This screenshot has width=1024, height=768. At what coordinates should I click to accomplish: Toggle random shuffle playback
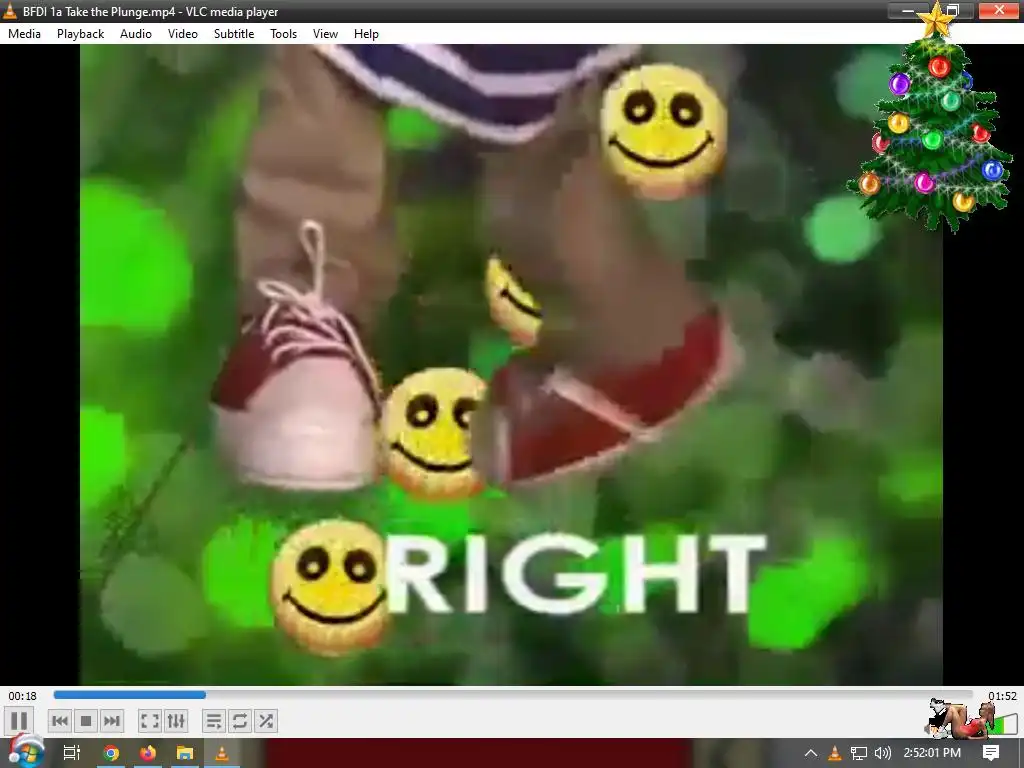point(266,721)
